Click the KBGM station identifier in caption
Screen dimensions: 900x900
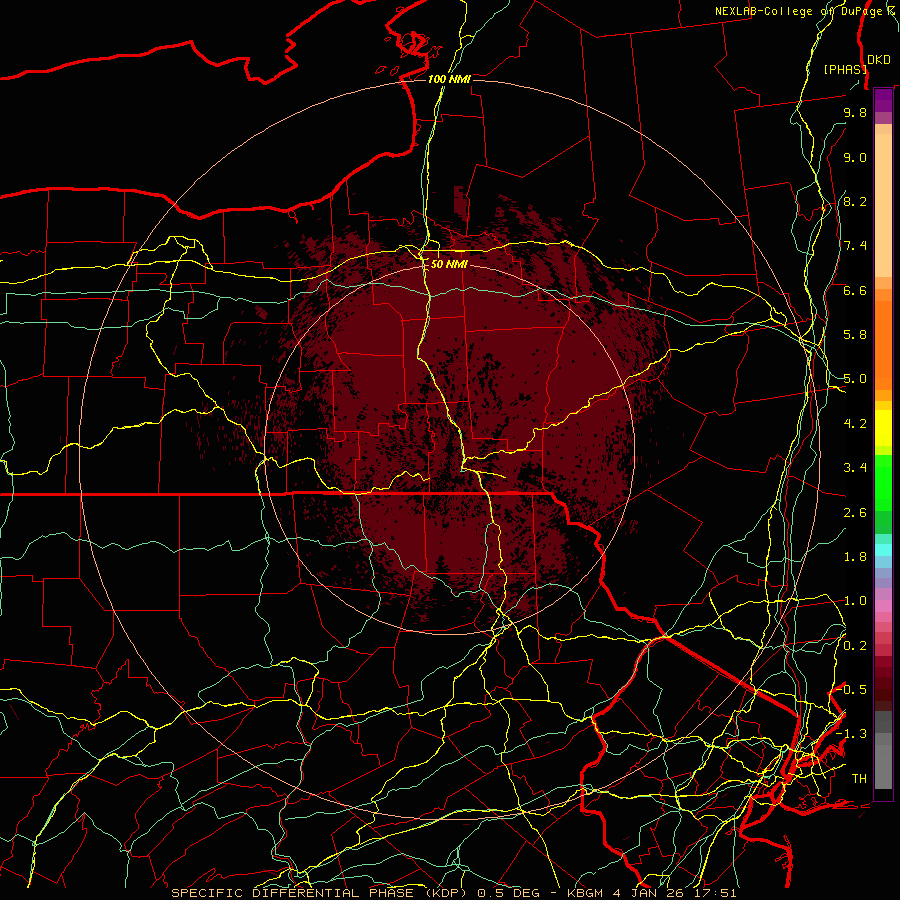pos(587,893)
